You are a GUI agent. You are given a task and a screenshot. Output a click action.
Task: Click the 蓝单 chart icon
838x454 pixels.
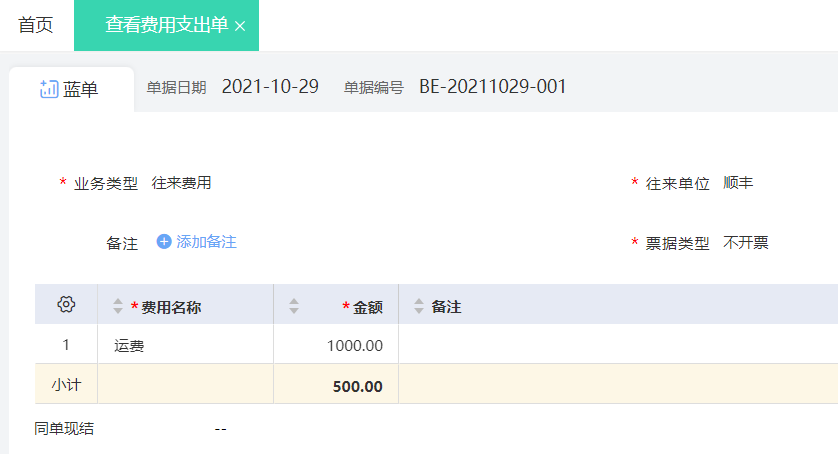[x=49, y=89]
